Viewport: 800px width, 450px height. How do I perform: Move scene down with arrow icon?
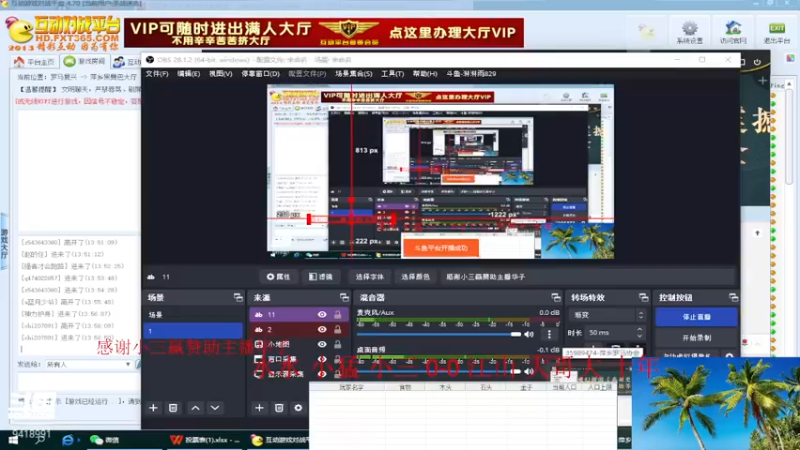[215, 408]
